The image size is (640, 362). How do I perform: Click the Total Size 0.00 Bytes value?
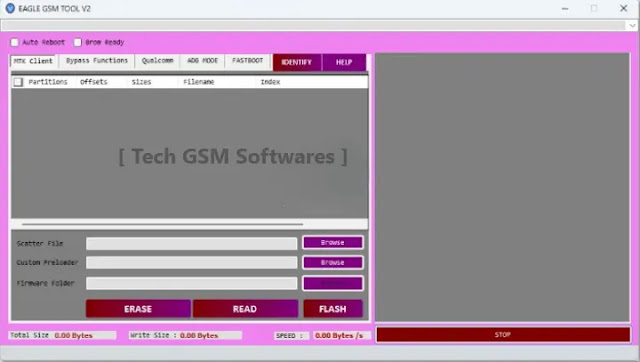(73, 335)
